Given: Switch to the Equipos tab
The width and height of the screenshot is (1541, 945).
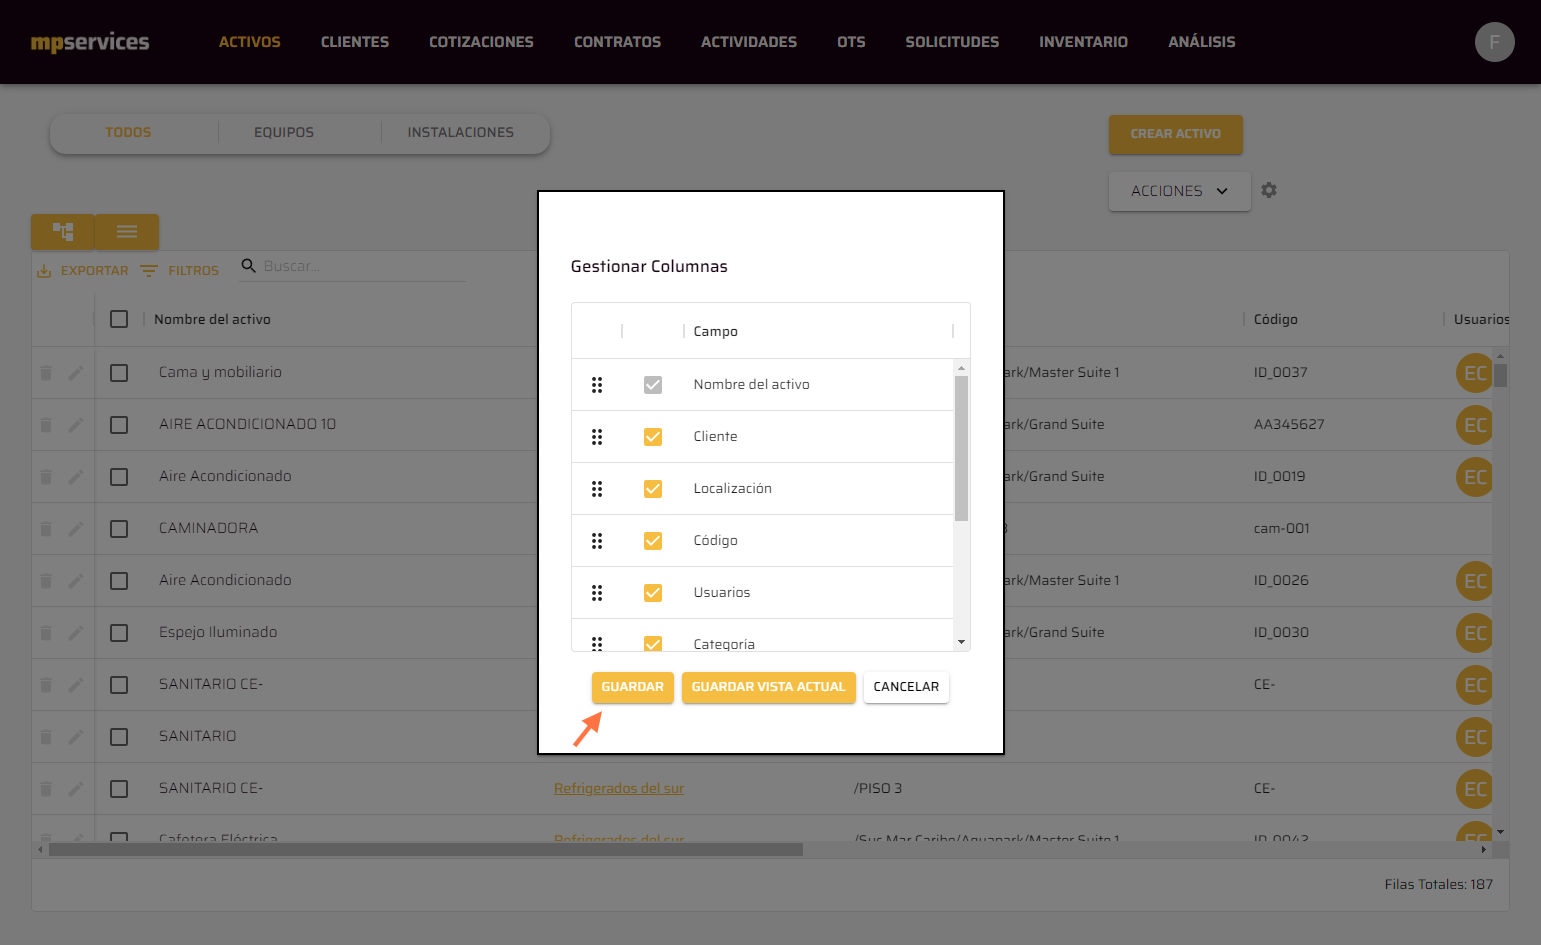Looking at the screenshot, I should pyautogui.click(x=284, y=132).
